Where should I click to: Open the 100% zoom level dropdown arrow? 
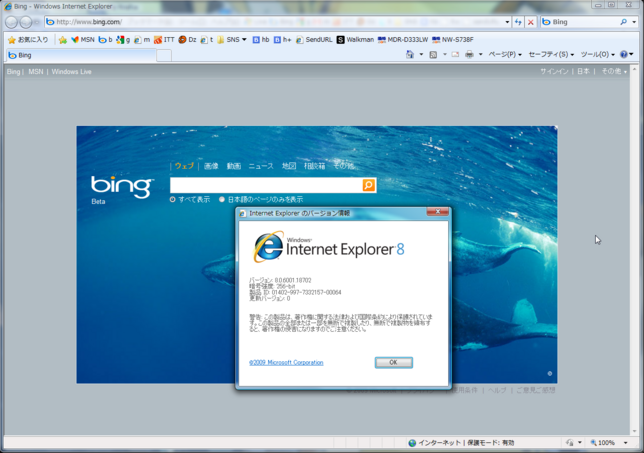pos(626,443)
